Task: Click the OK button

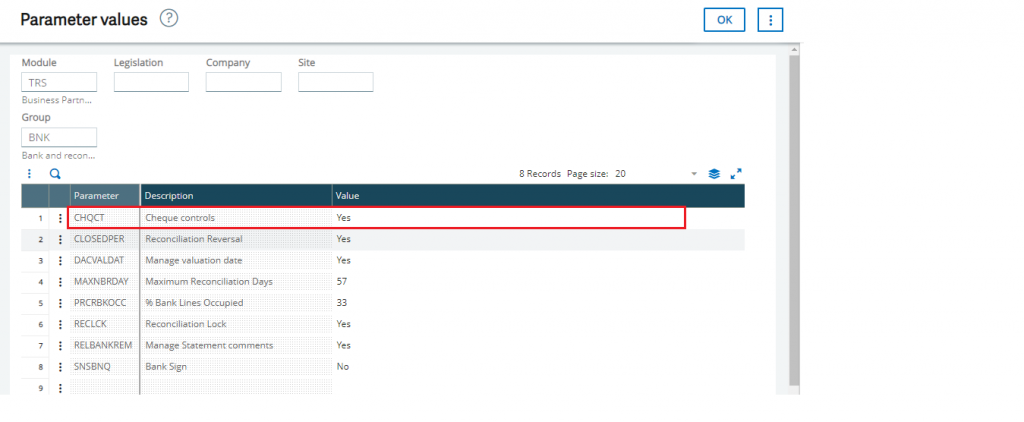Action: [x=724, y=20]
